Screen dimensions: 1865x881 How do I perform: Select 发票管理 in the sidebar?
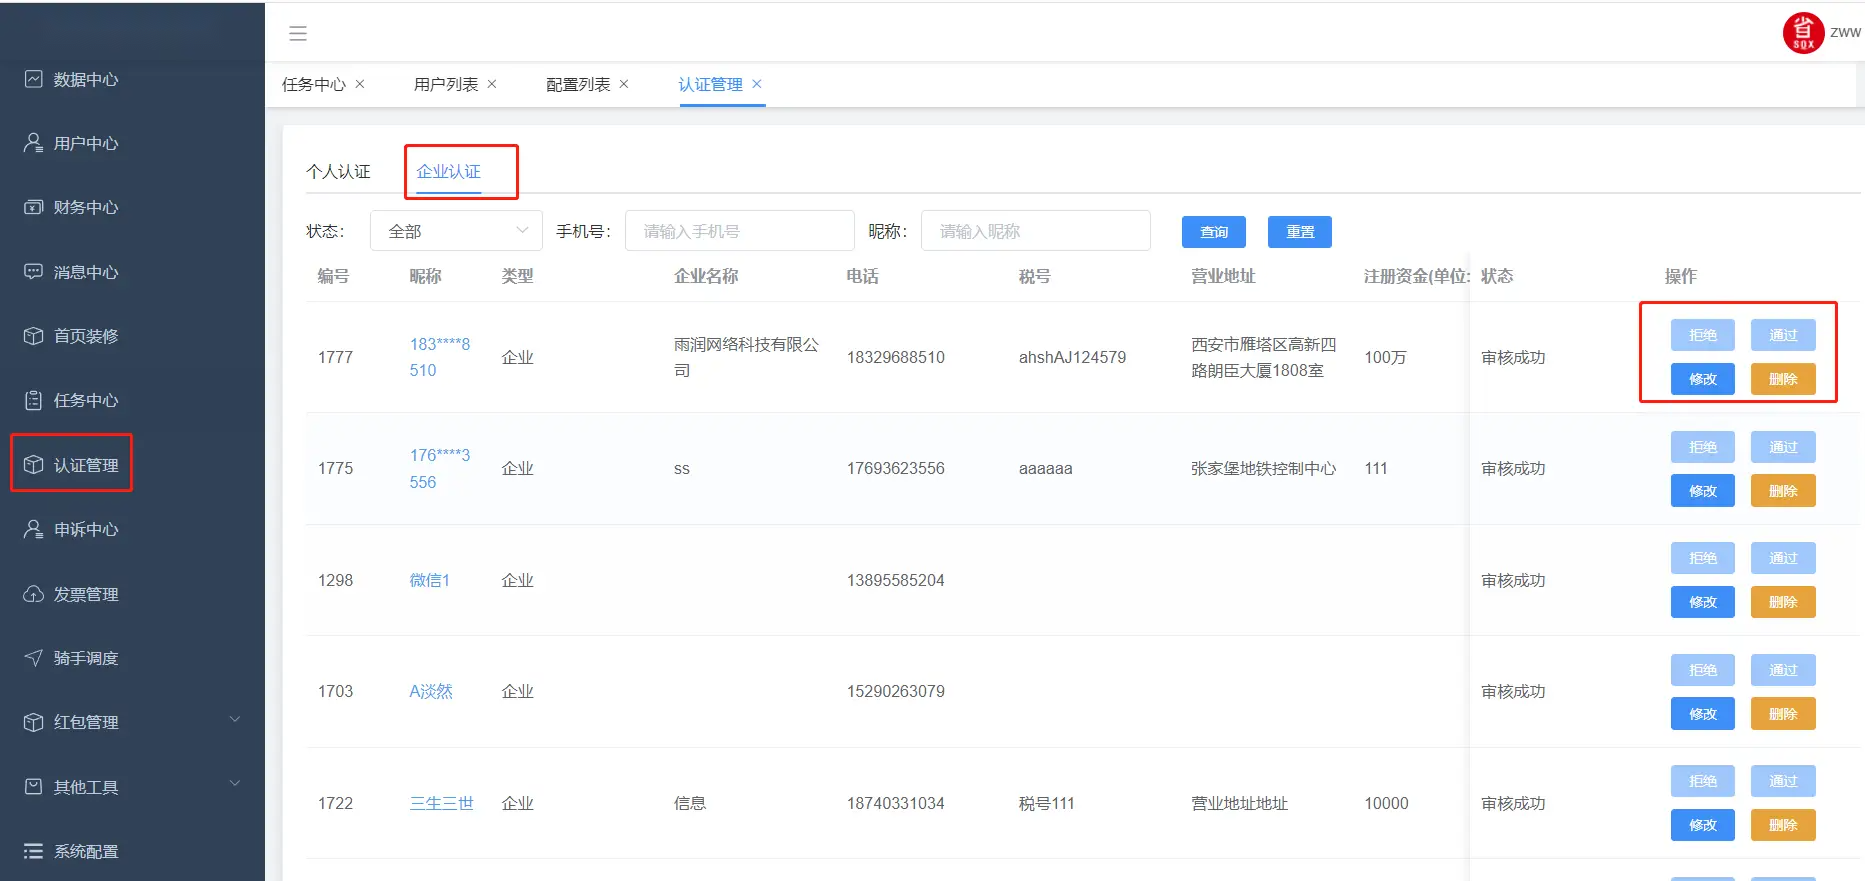click(85, 594)
